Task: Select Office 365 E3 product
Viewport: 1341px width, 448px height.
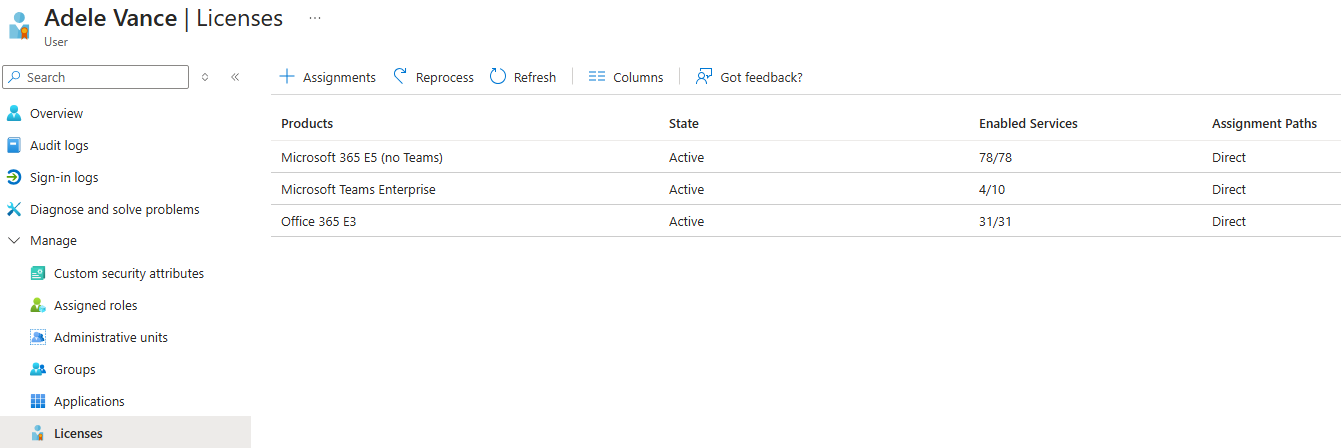Action: pyautogui.click(x=318, y=221)
